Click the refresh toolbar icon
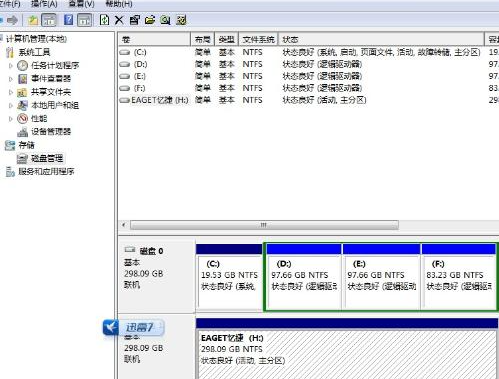This screenshot has width=499, height=379. pyautogui.click(x=104, y=20)
